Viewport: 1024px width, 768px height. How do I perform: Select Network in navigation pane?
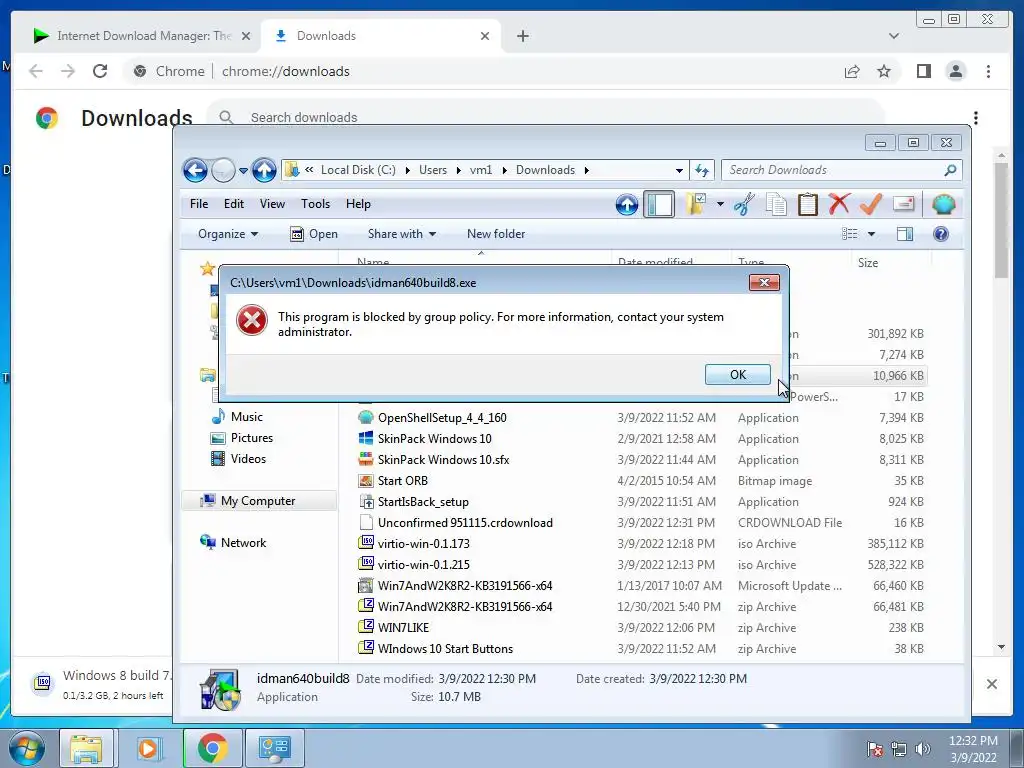click(x=243, y=543)
